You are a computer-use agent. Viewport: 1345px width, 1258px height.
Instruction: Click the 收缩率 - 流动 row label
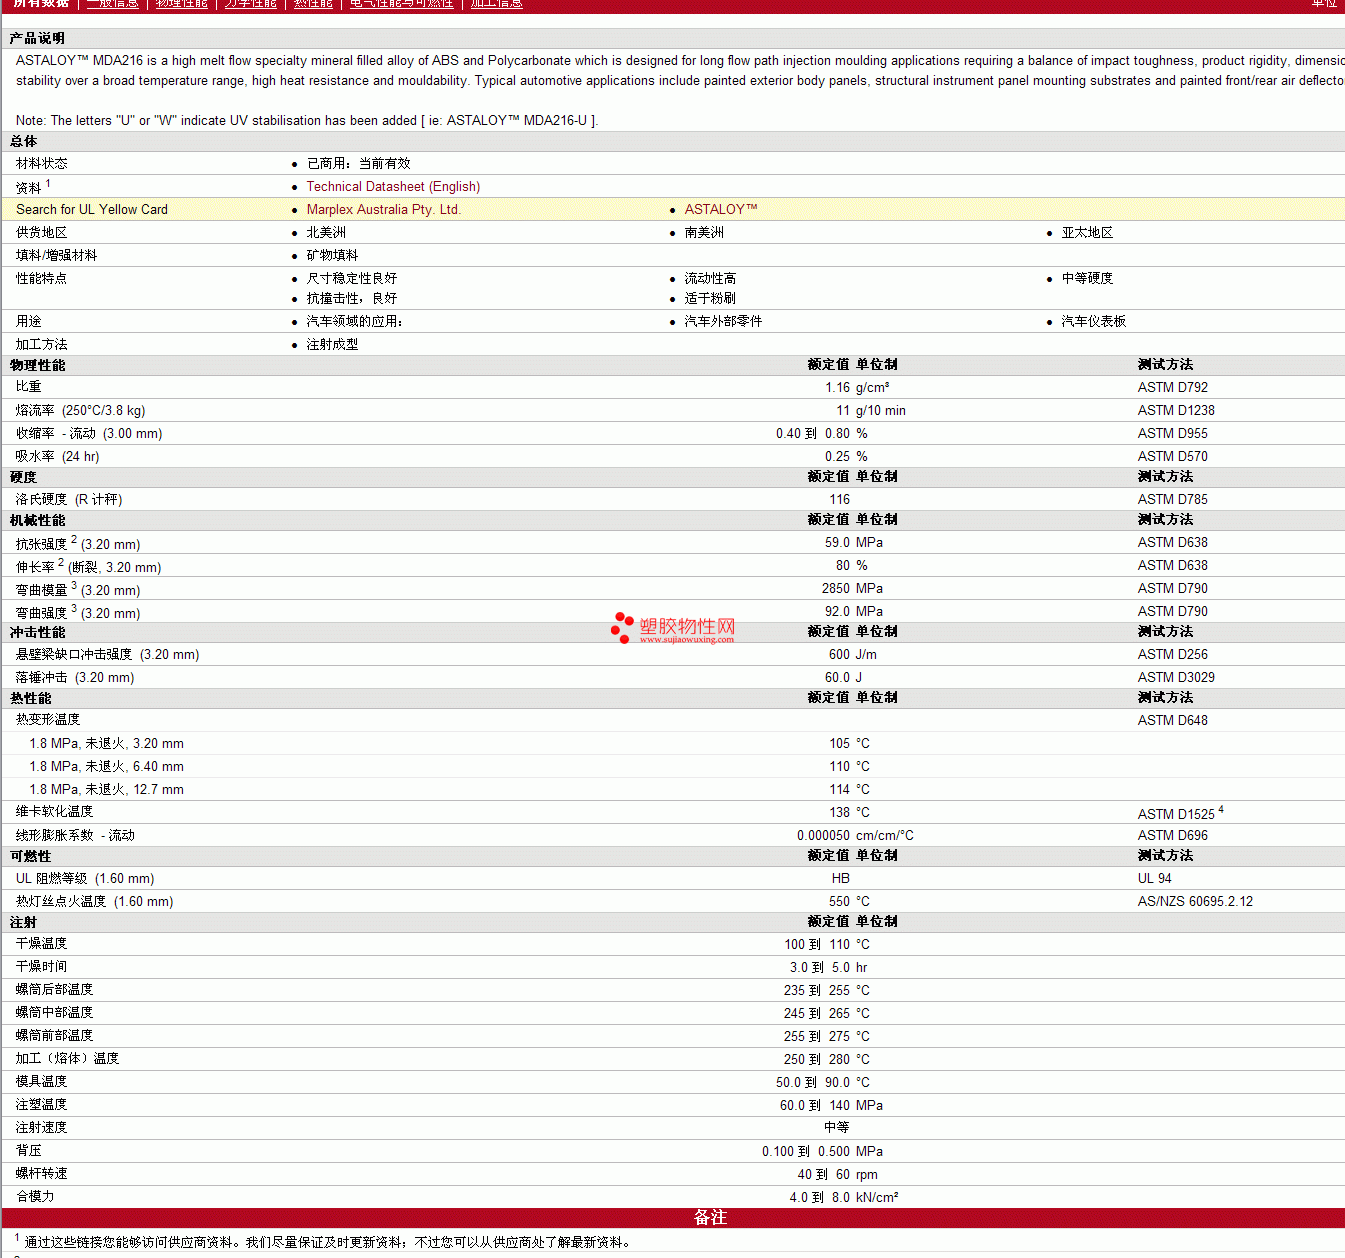pyautogui.click(x=89, y=434)
